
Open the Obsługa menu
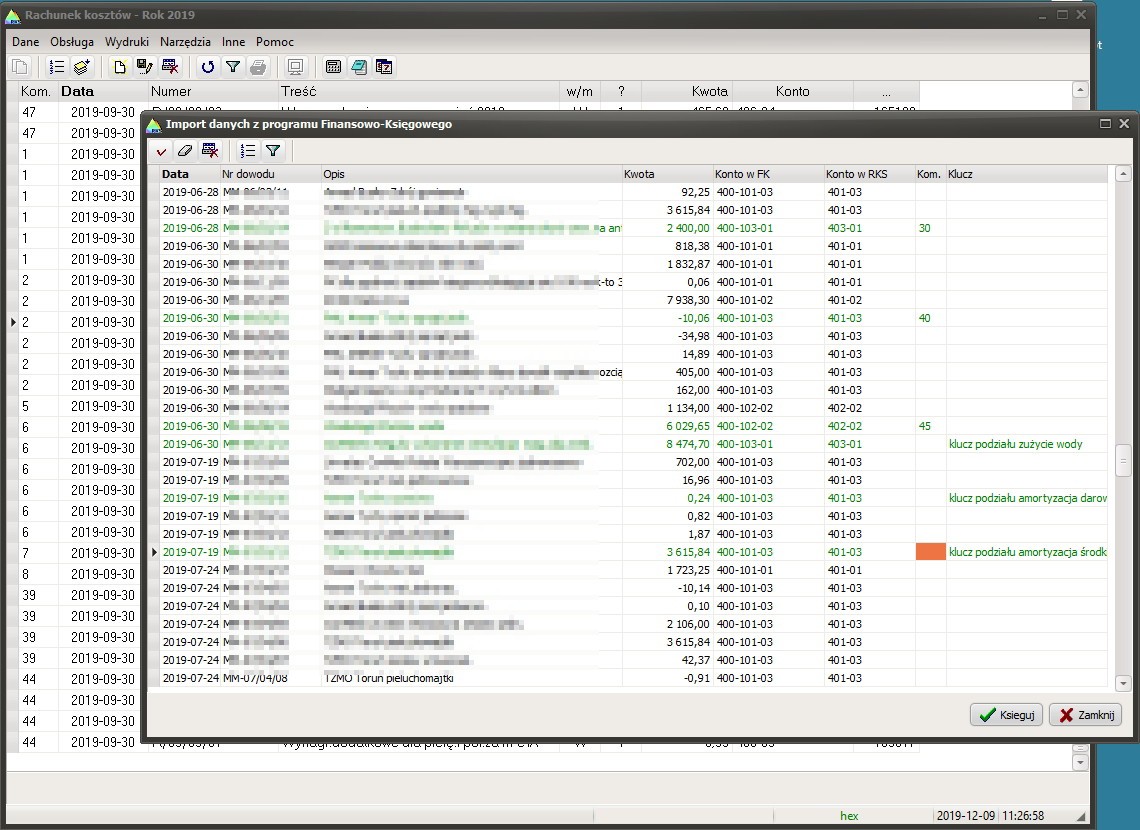tap(72, 42)
